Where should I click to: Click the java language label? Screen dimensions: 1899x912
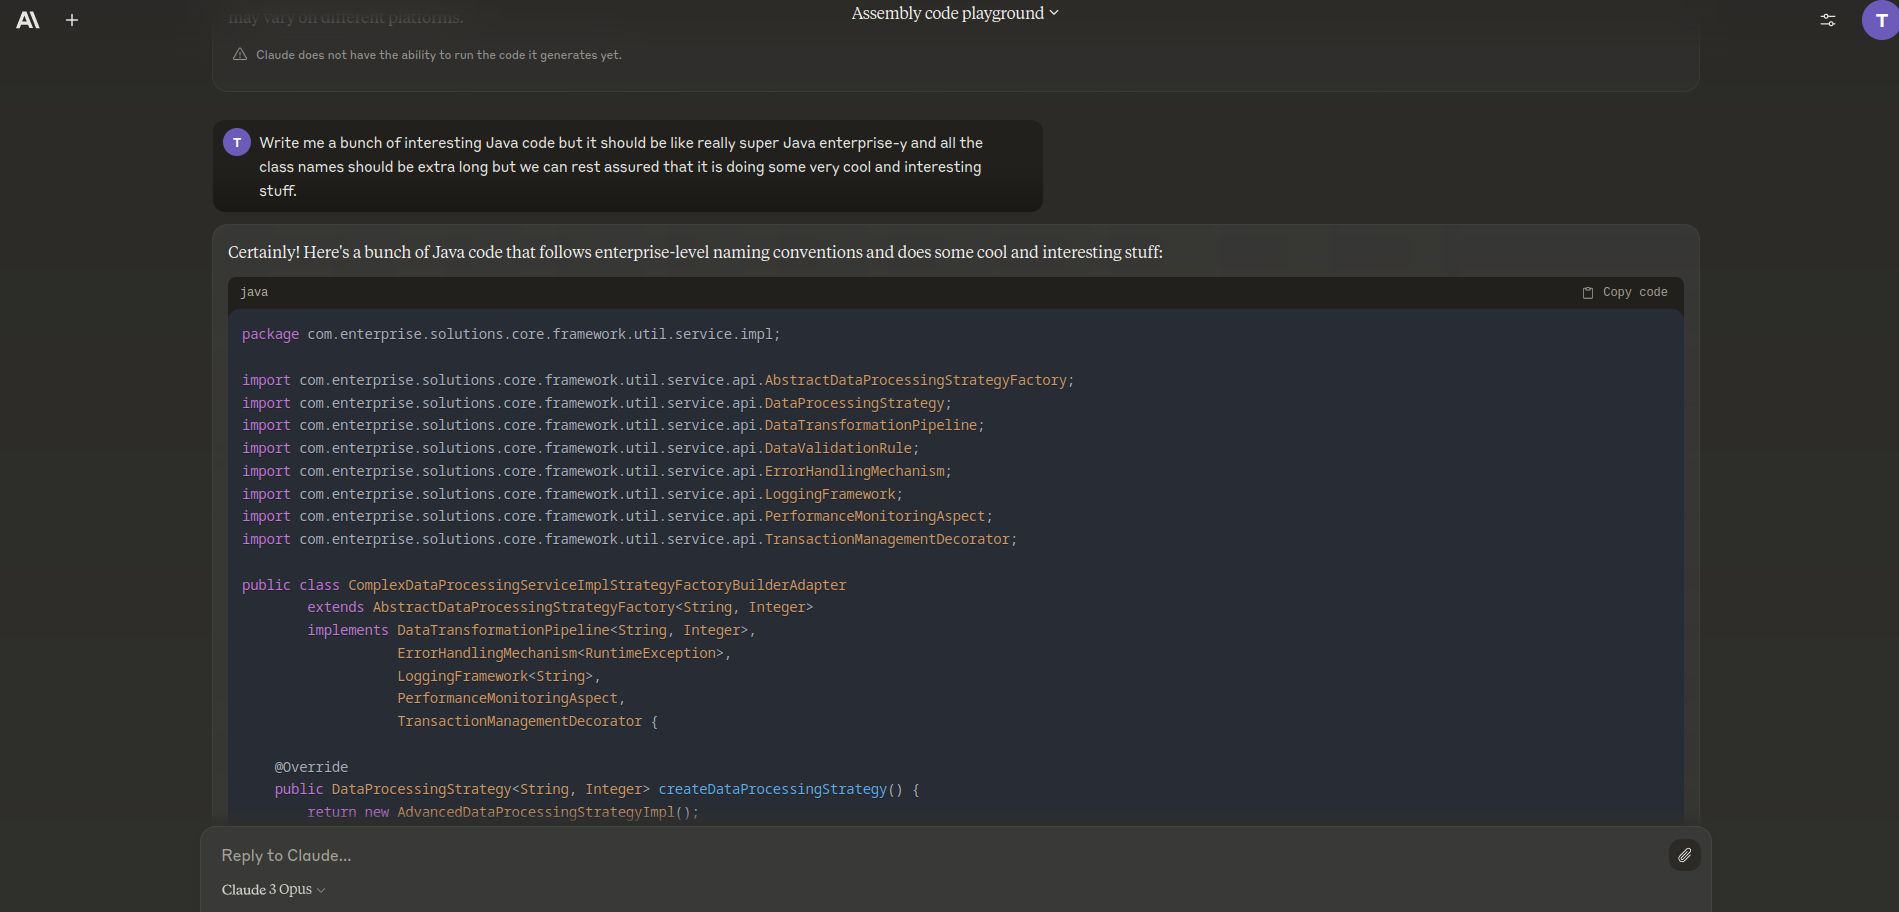coord(254,292)
